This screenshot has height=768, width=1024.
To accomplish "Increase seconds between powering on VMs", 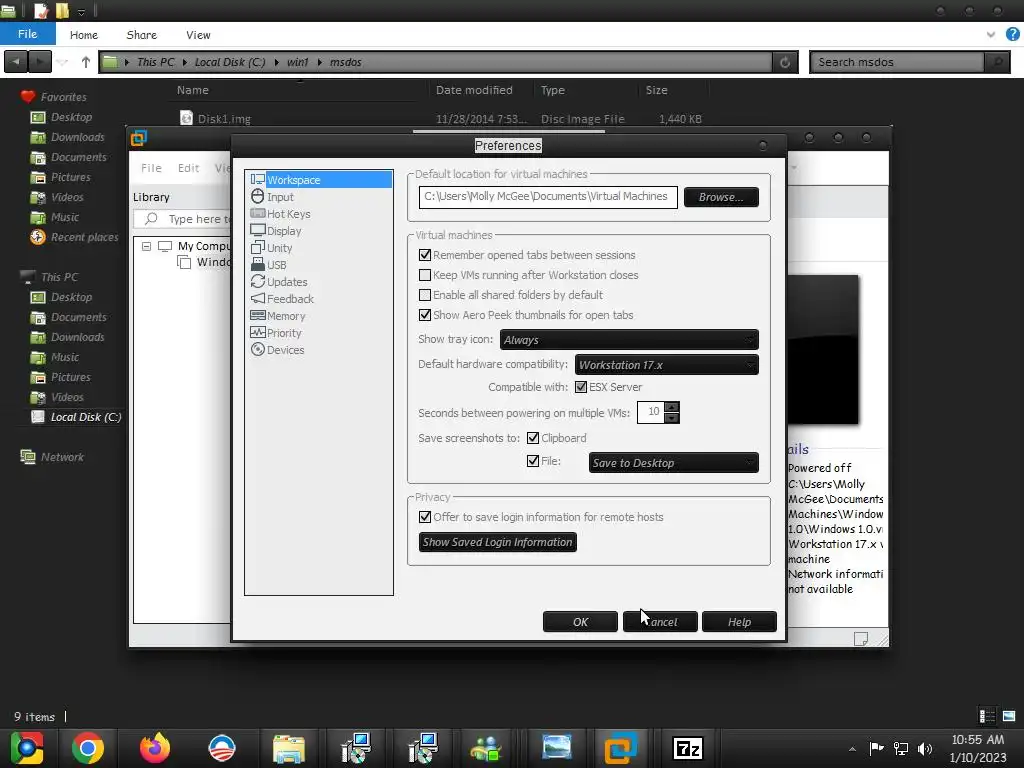I will point(671,407).
